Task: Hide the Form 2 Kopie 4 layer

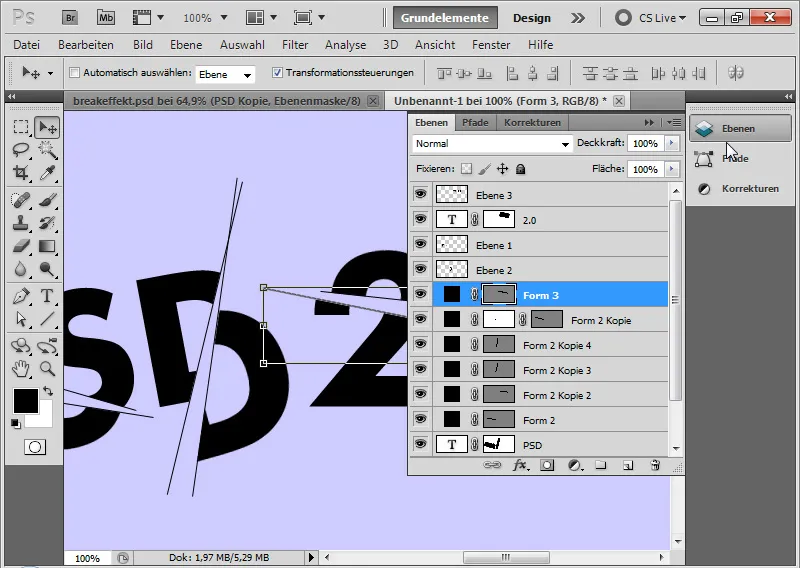Action: click(x=420, y=344)
